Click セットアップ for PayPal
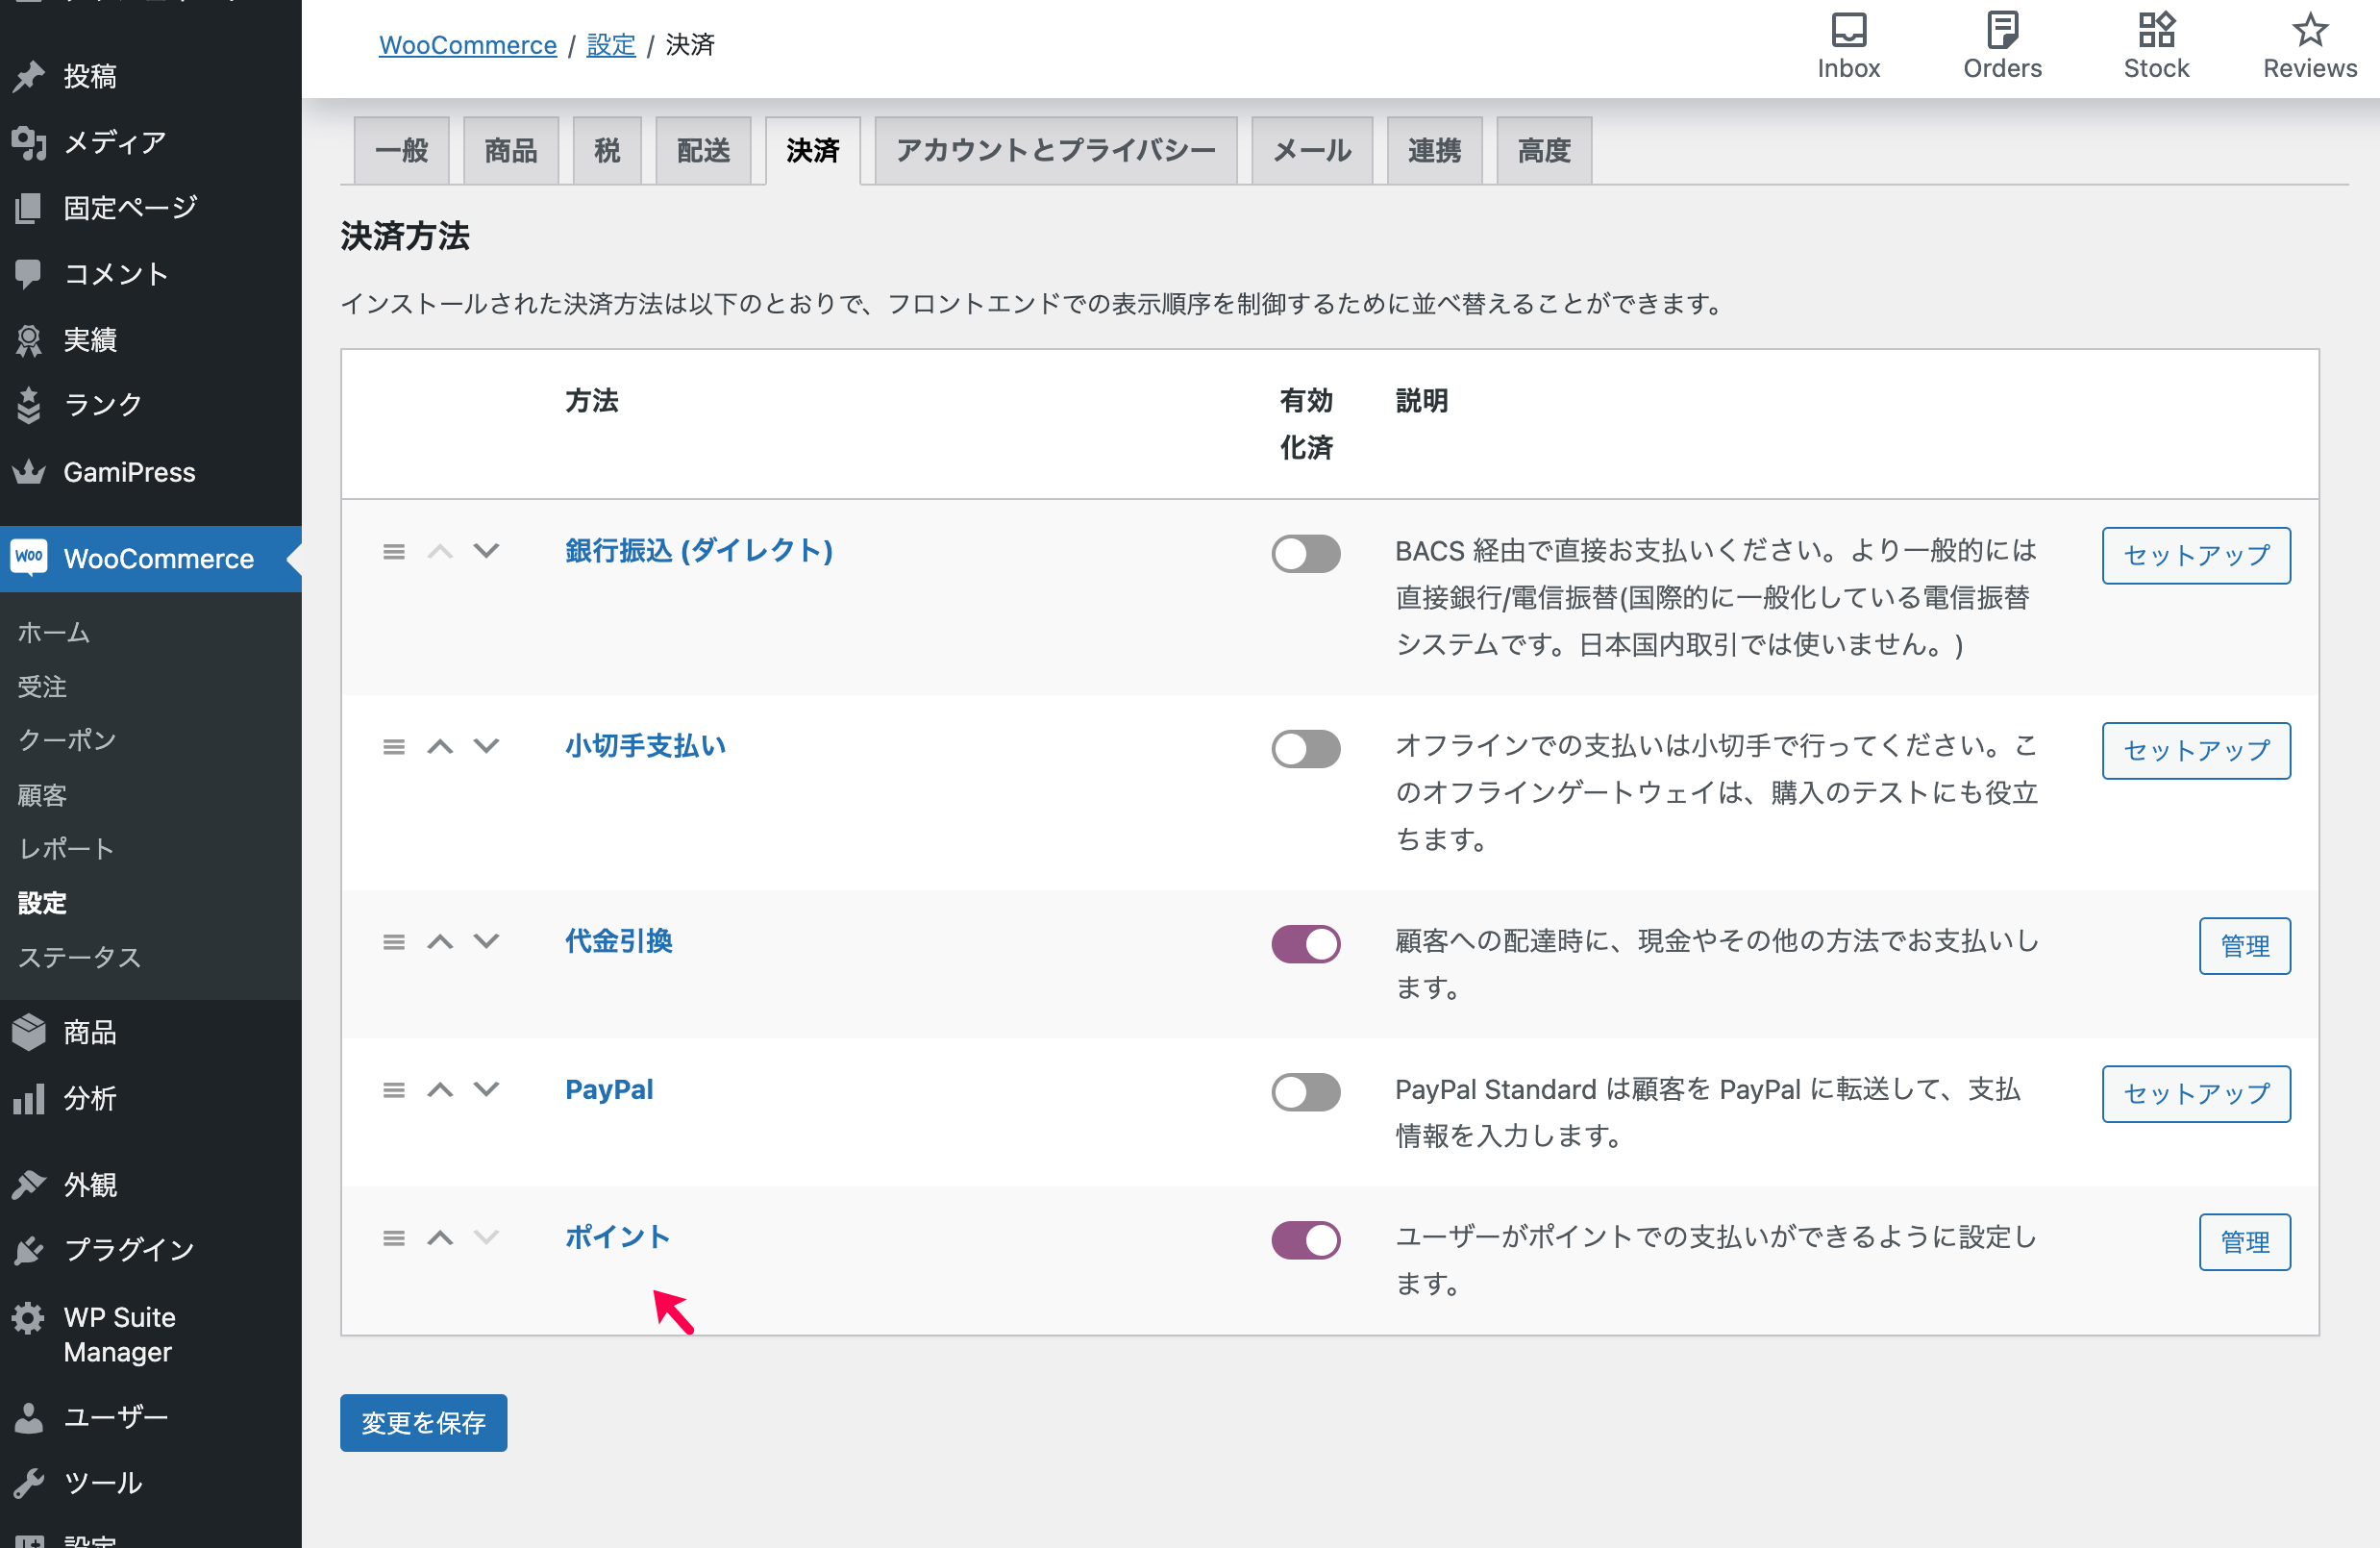This screenshot has width=2380, height=1548. [2196, 1093]
